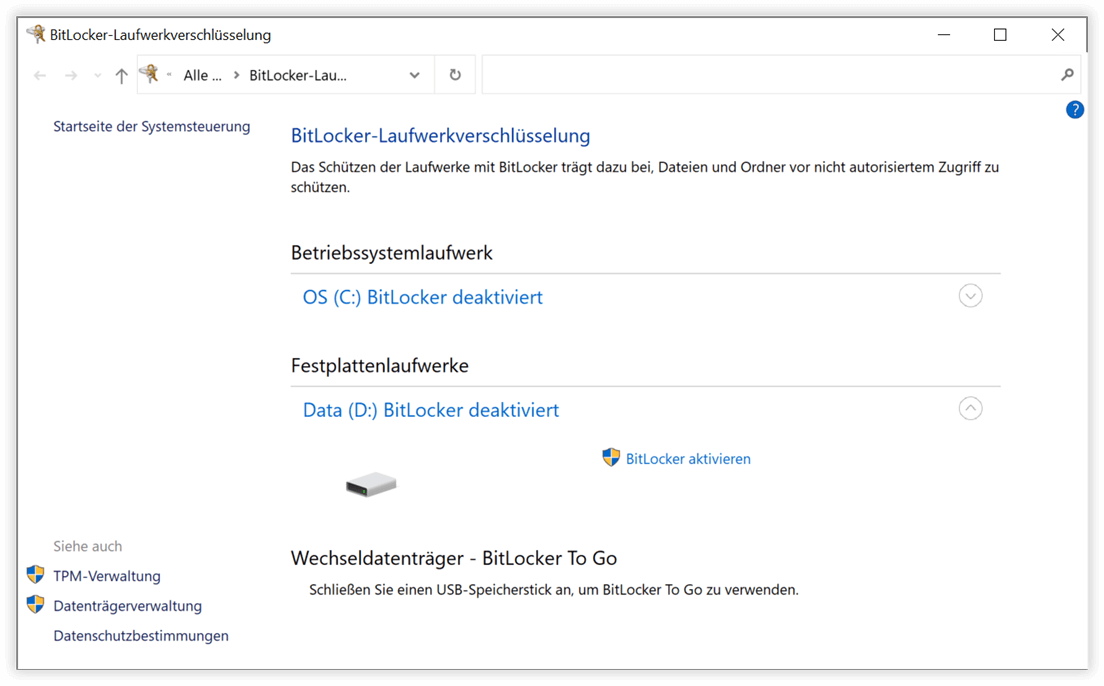Click the 'BitLocker-Lau...' breadcrumb segment
The image size is (1104, 686).
coord(298,75)
